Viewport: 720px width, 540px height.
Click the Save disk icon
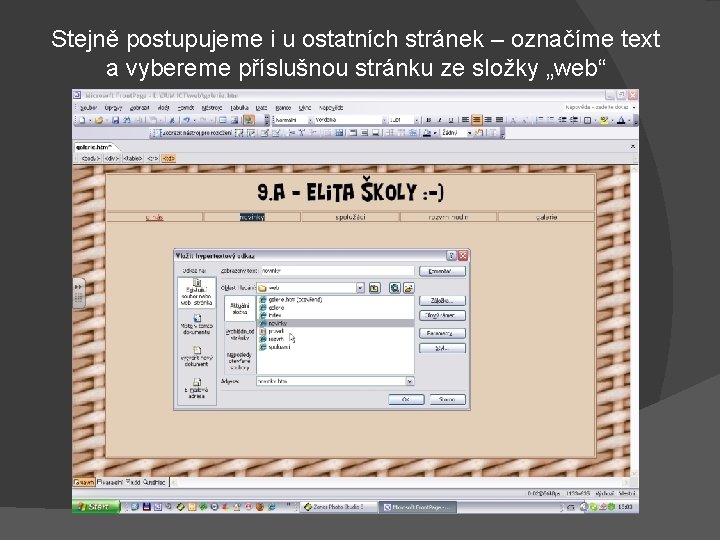pos(116,120)
